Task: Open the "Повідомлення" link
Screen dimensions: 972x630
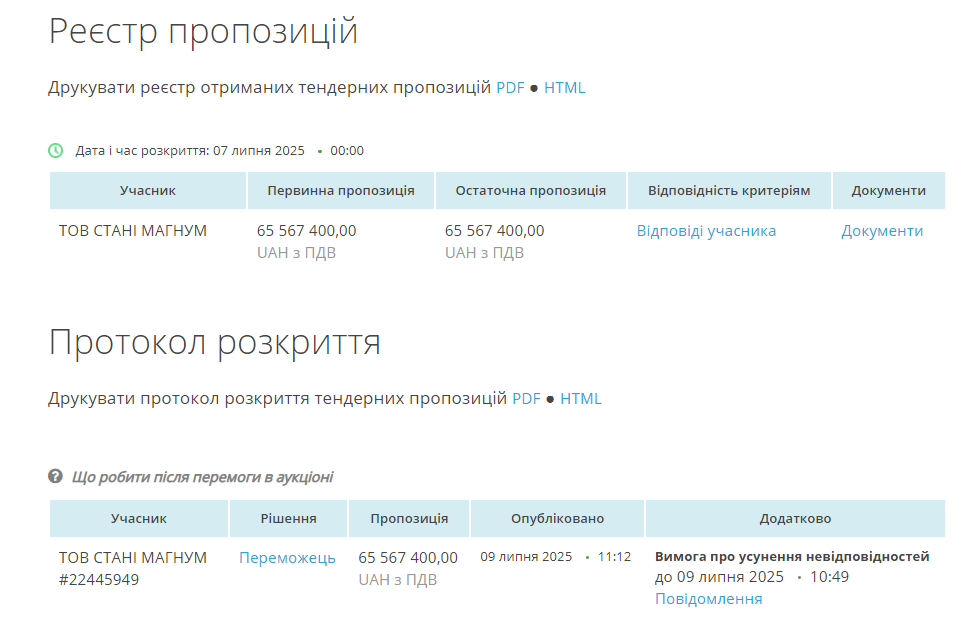Action: (708, 599)
